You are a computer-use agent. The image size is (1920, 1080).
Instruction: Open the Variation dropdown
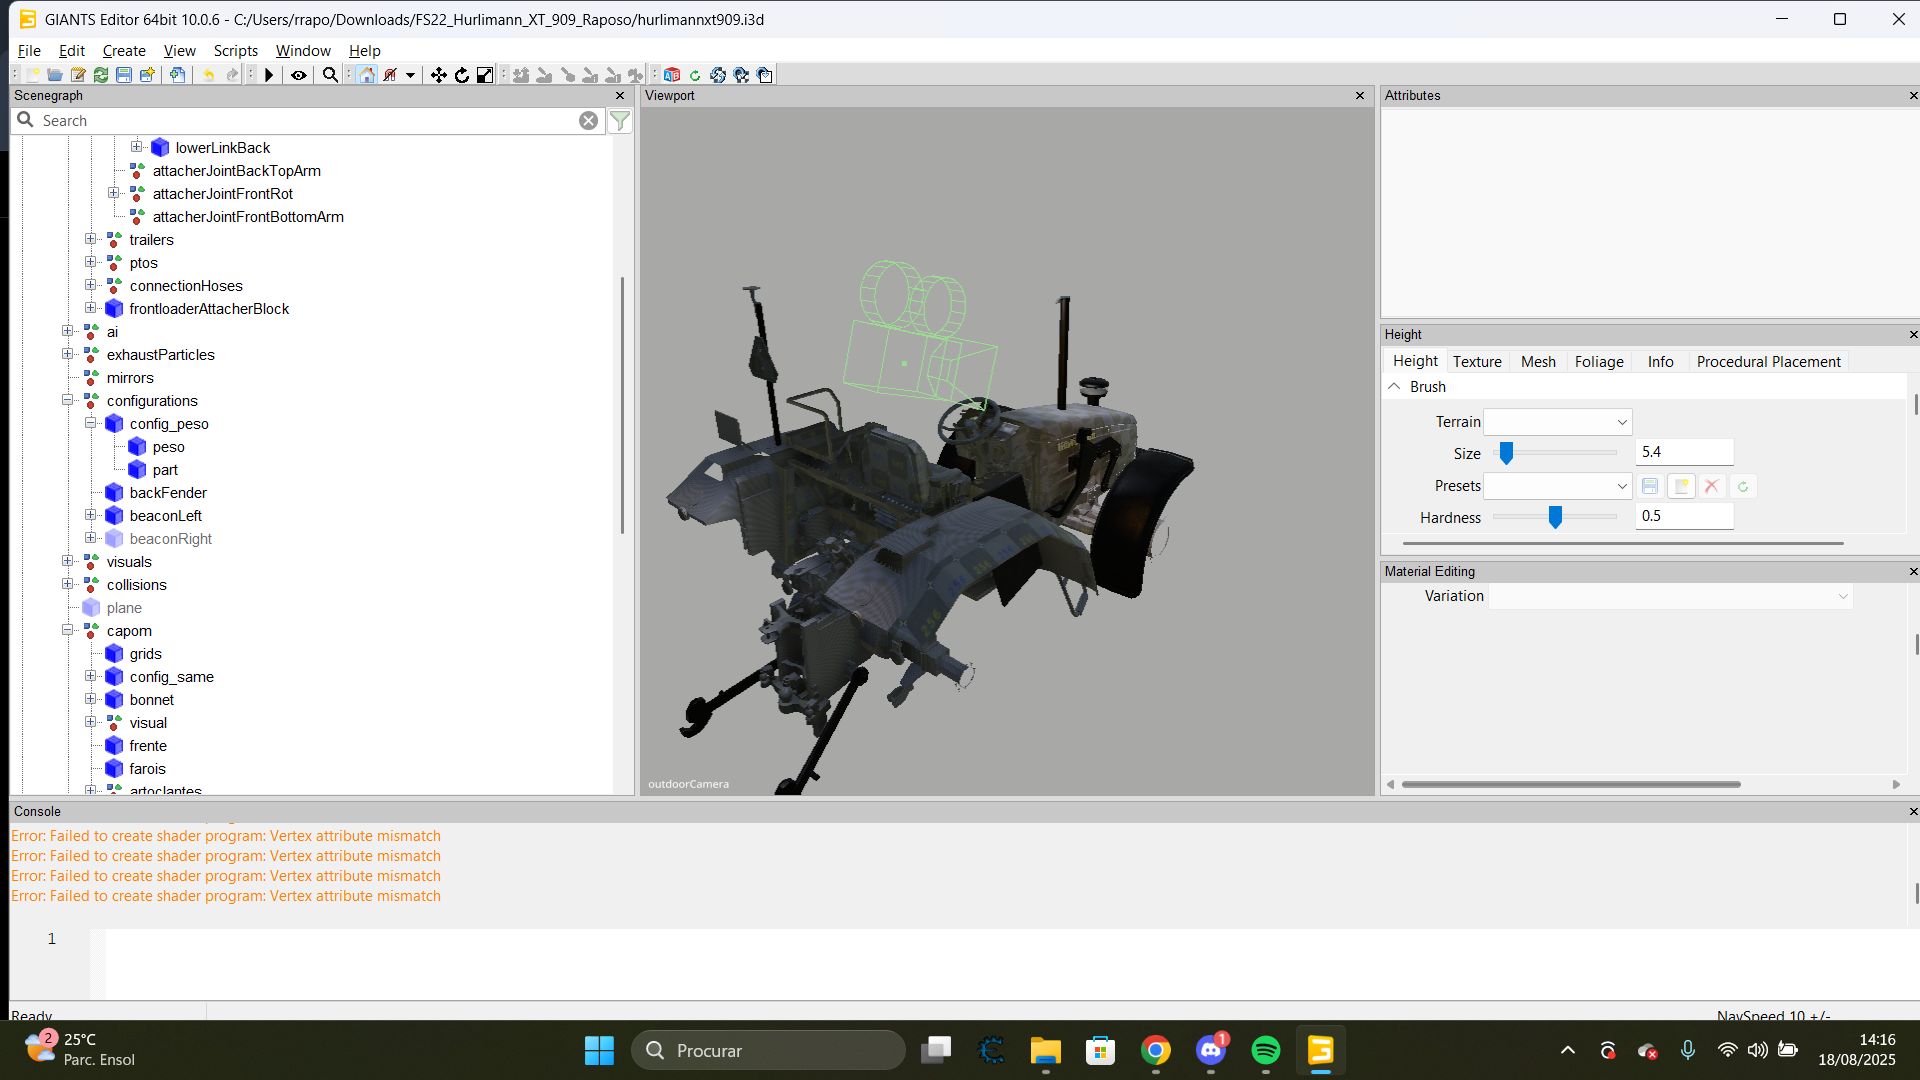pos(1670,597)
